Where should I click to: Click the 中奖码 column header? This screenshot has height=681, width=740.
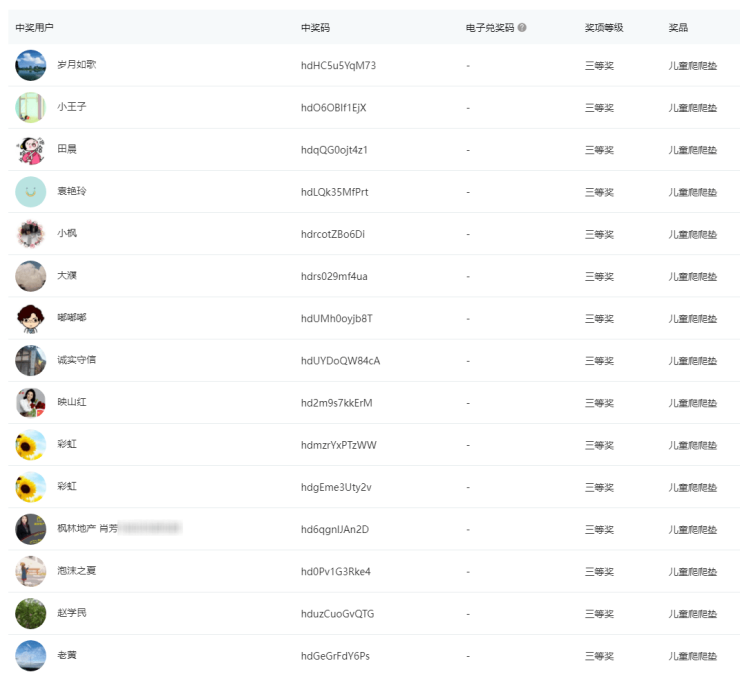(315, 27)
